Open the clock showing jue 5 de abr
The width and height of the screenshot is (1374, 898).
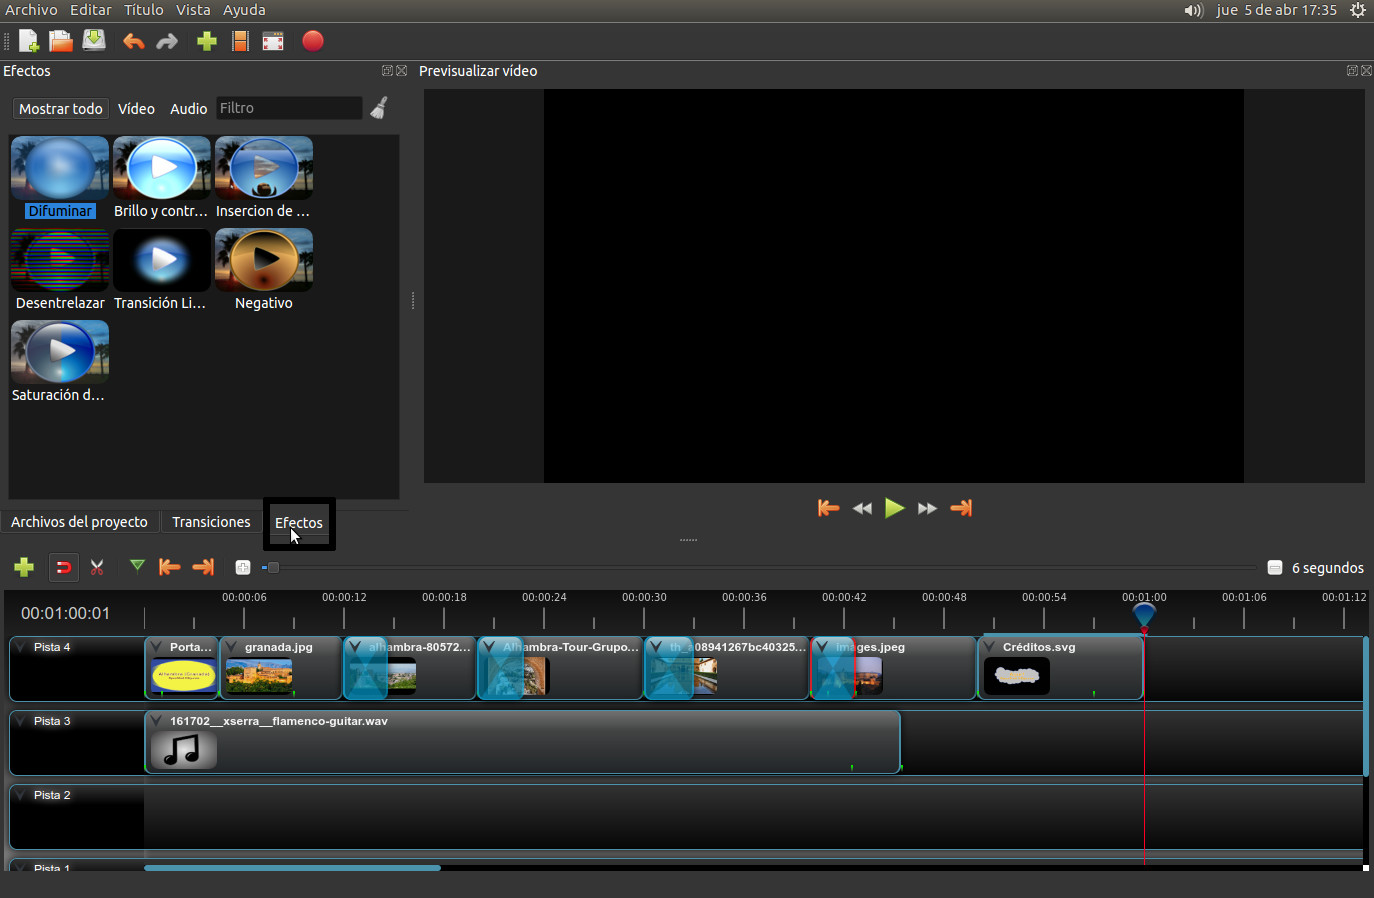[x=1277, y=10]
